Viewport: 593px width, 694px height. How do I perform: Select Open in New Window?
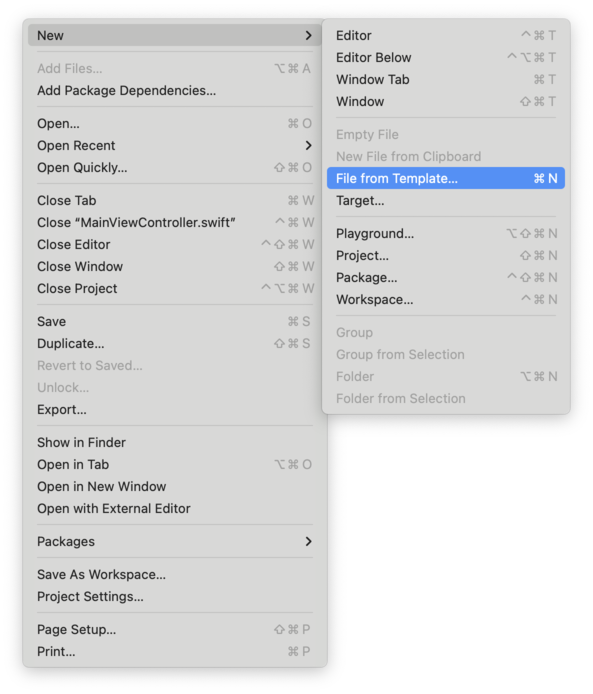click(x=175, y=486)
